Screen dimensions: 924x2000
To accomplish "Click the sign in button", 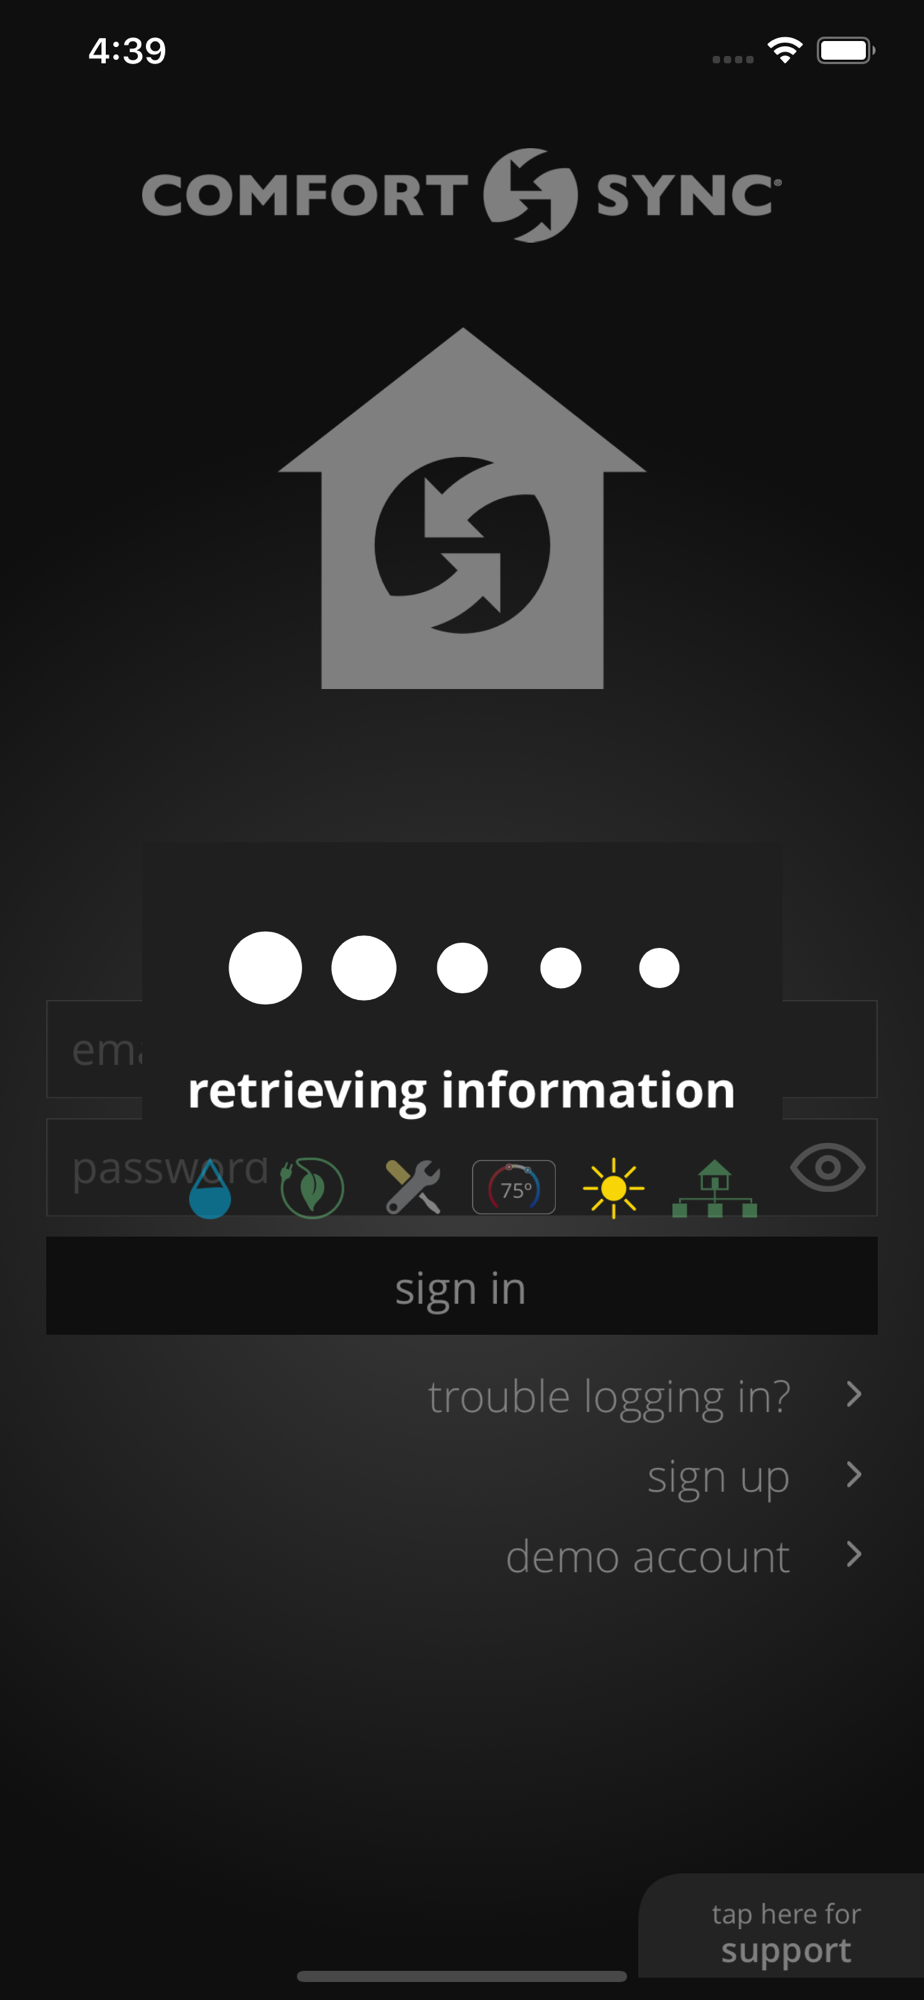I will pos(462,1286).
